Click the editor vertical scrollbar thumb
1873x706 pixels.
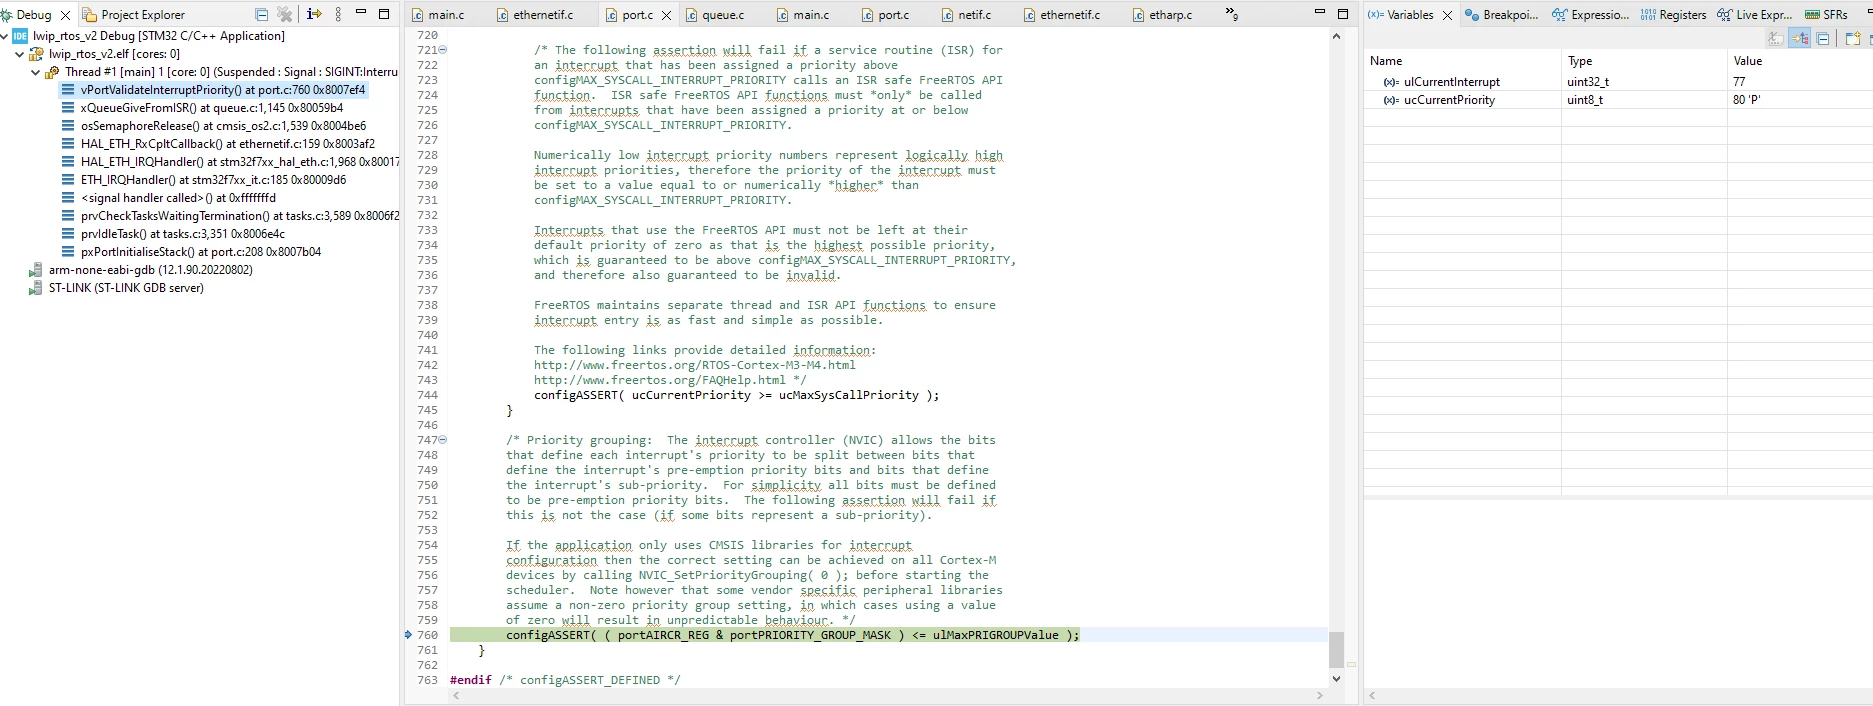pyautogui.click(x=1336, y=649)
